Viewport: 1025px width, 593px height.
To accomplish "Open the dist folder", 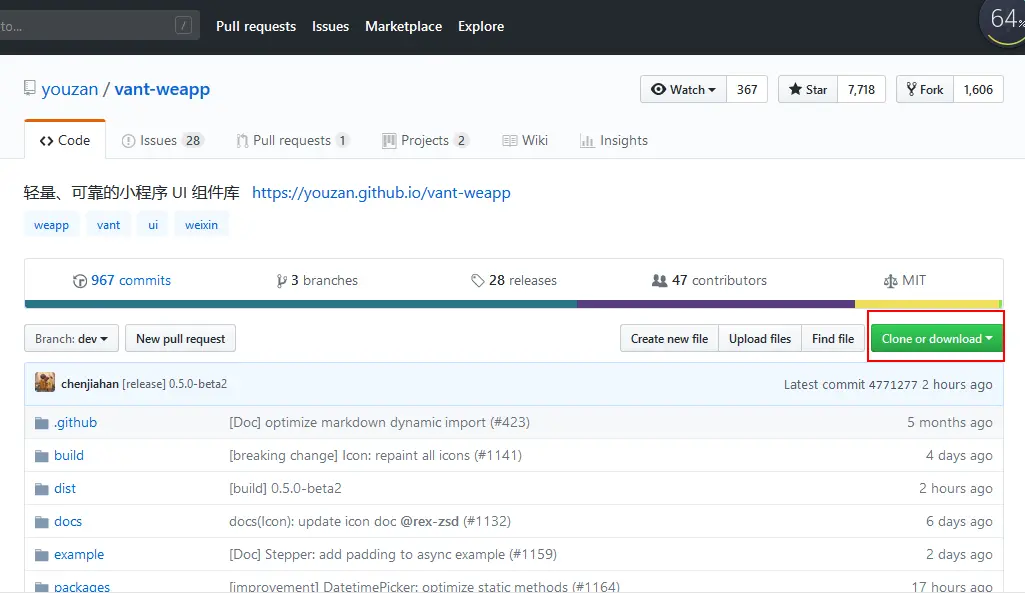I will 65,488.
